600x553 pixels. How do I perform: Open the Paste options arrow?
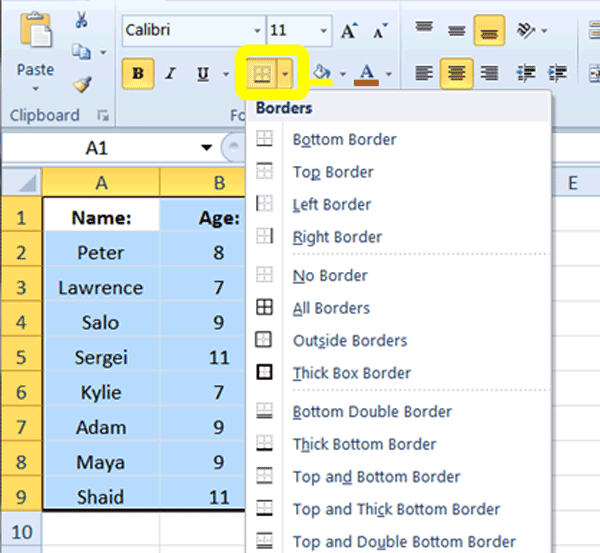[x=36, y=89]
